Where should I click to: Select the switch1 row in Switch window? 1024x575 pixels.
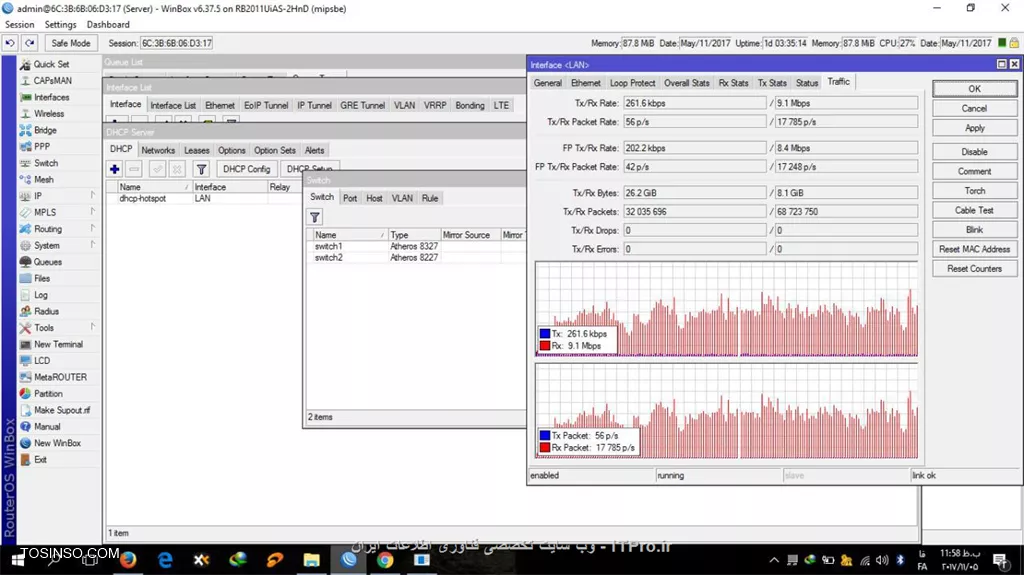[415, 246]
